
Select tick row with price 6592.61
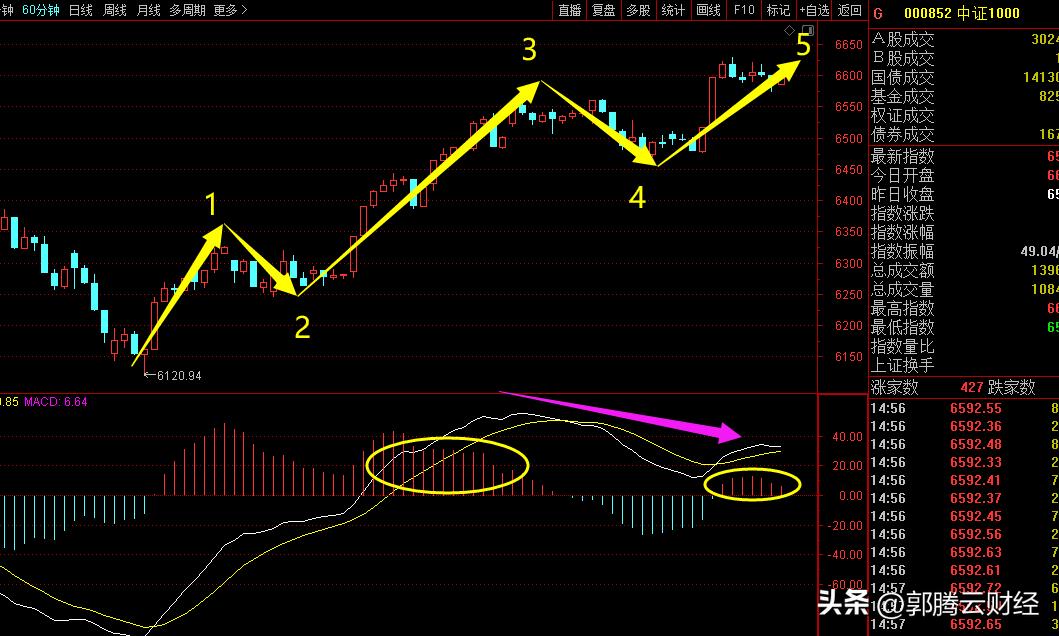[x=964, y=571]
